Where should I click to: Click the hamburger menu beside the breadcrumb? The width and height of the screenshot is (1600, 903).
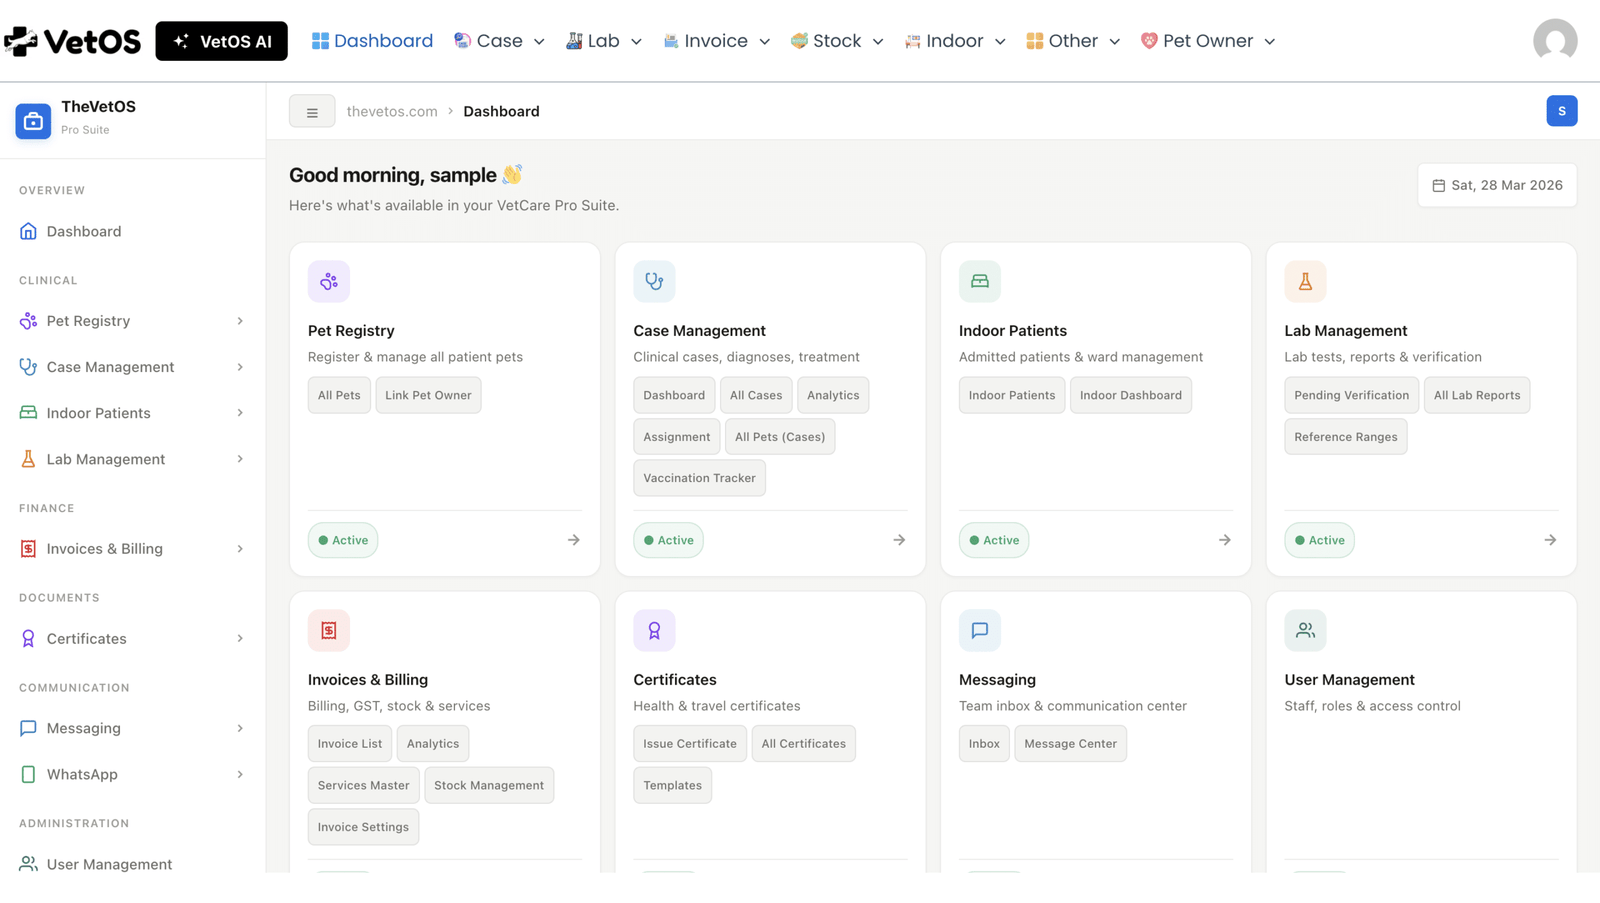point(312,110)
